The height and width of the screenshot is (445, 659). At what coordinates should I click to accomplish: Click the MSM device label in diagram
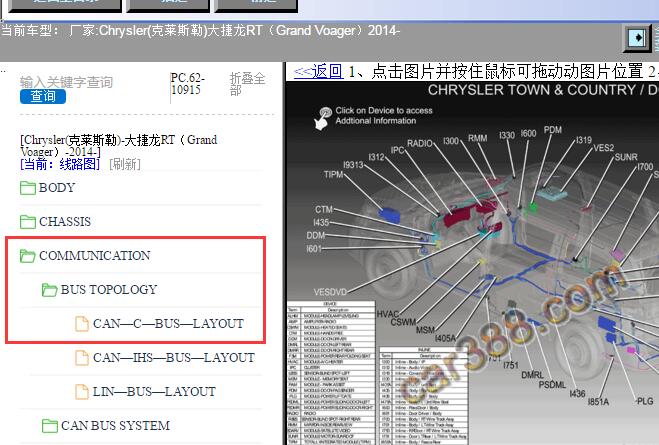(x=425, y=330)
